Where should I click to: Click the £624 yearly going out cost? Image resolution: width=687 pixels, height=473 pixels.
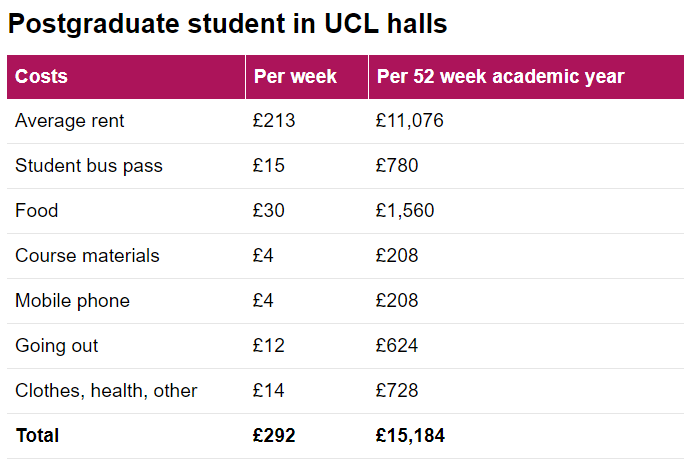click(397, 346)
